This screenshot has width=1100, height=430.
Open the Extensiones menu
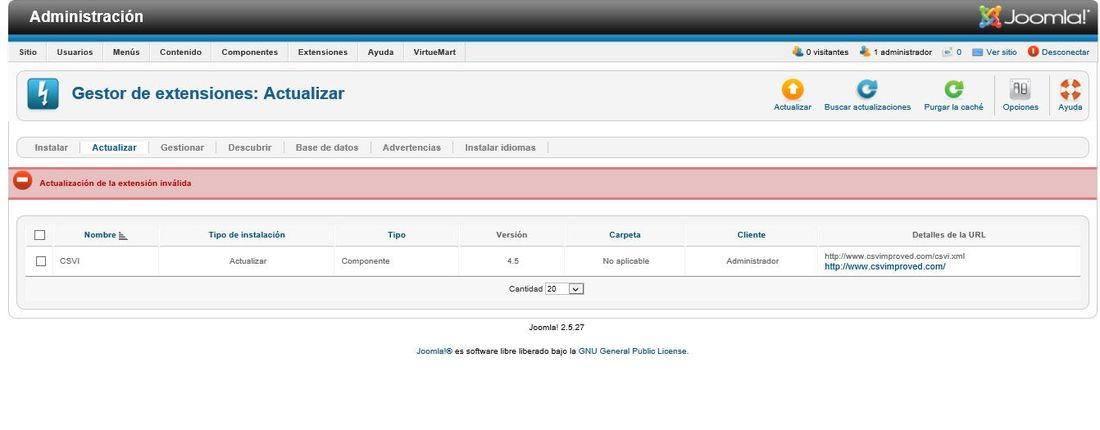point(323,52)
